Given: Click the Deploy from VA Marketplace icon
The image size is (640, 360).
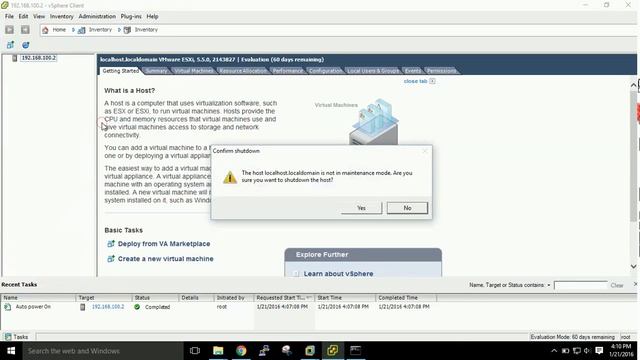Looking at the screenshot, I should tap(111, 244).
